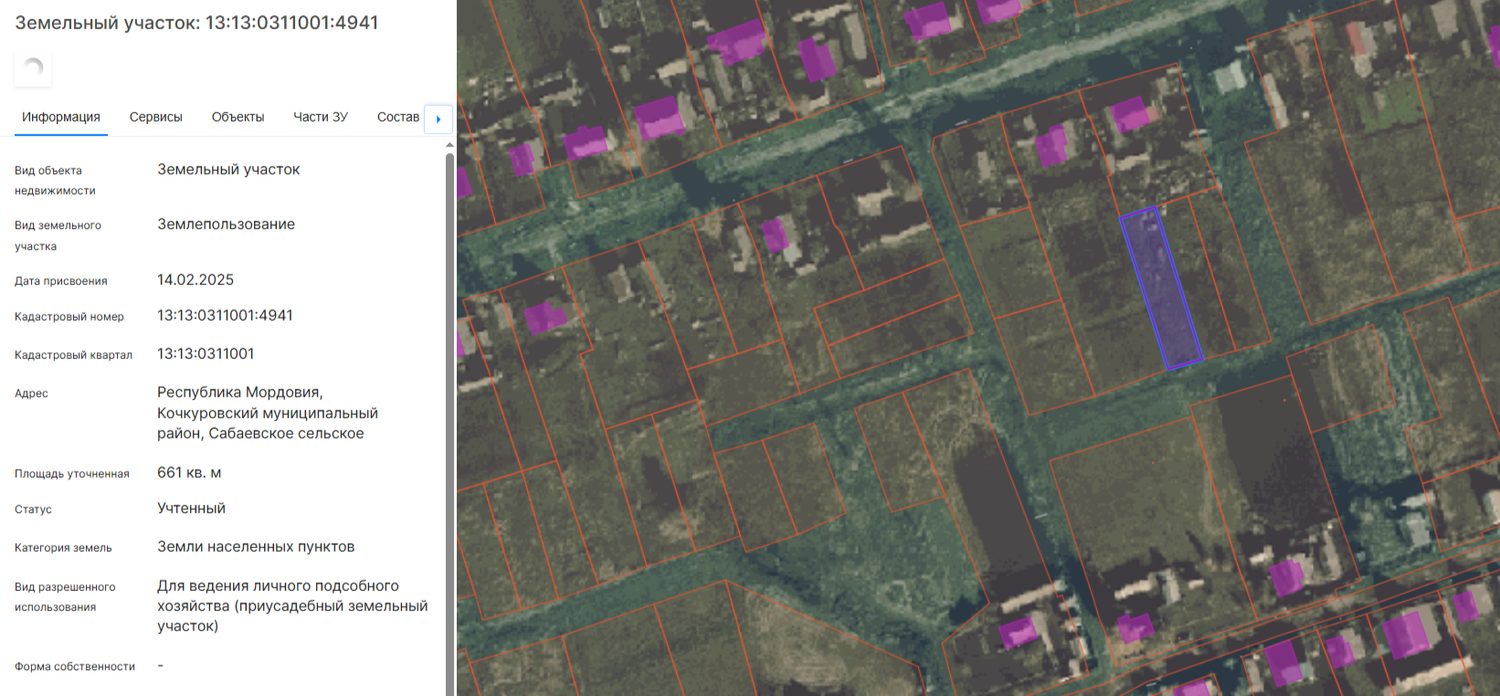Click the Вид разрешенного использования label
Viewport: 1500px width, 696px height.
tap(65, 597)
